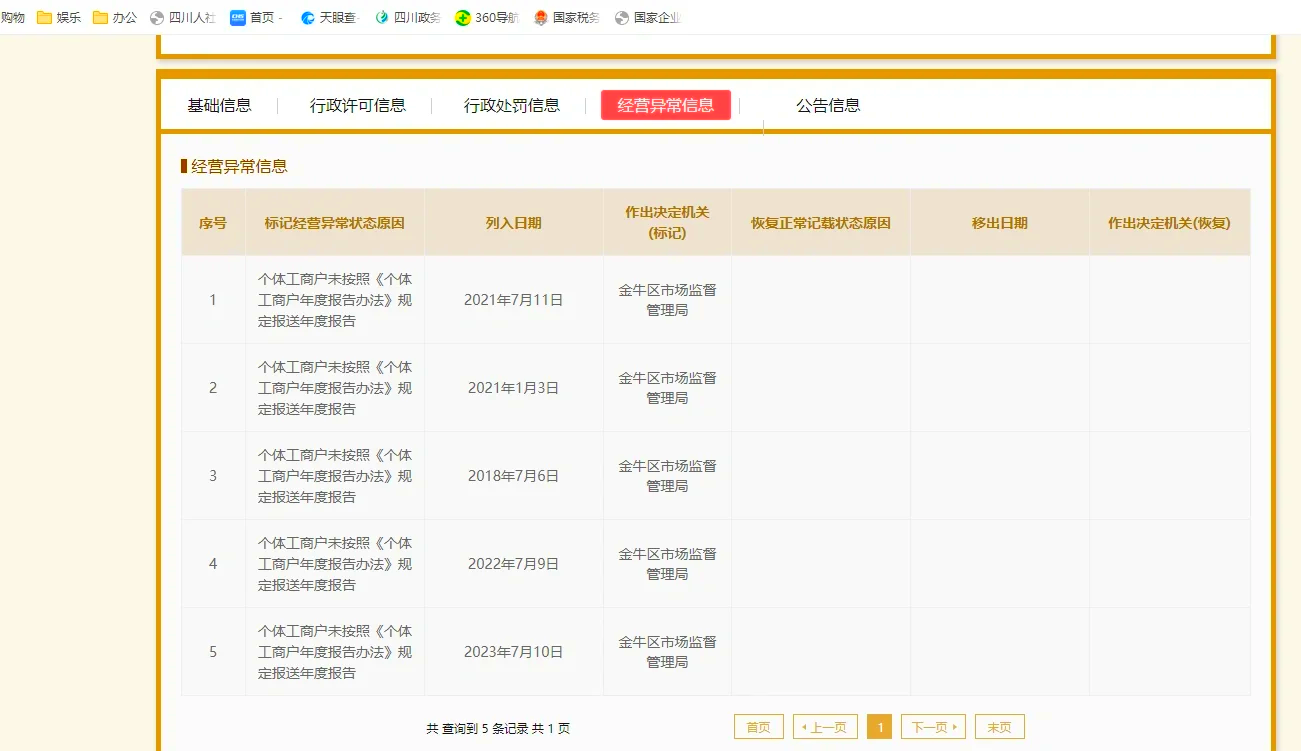Select the 经营异常信息 tab
The height and width of the screenshot is (751, 1301).
pyautogui.click(x=666, y=105)
